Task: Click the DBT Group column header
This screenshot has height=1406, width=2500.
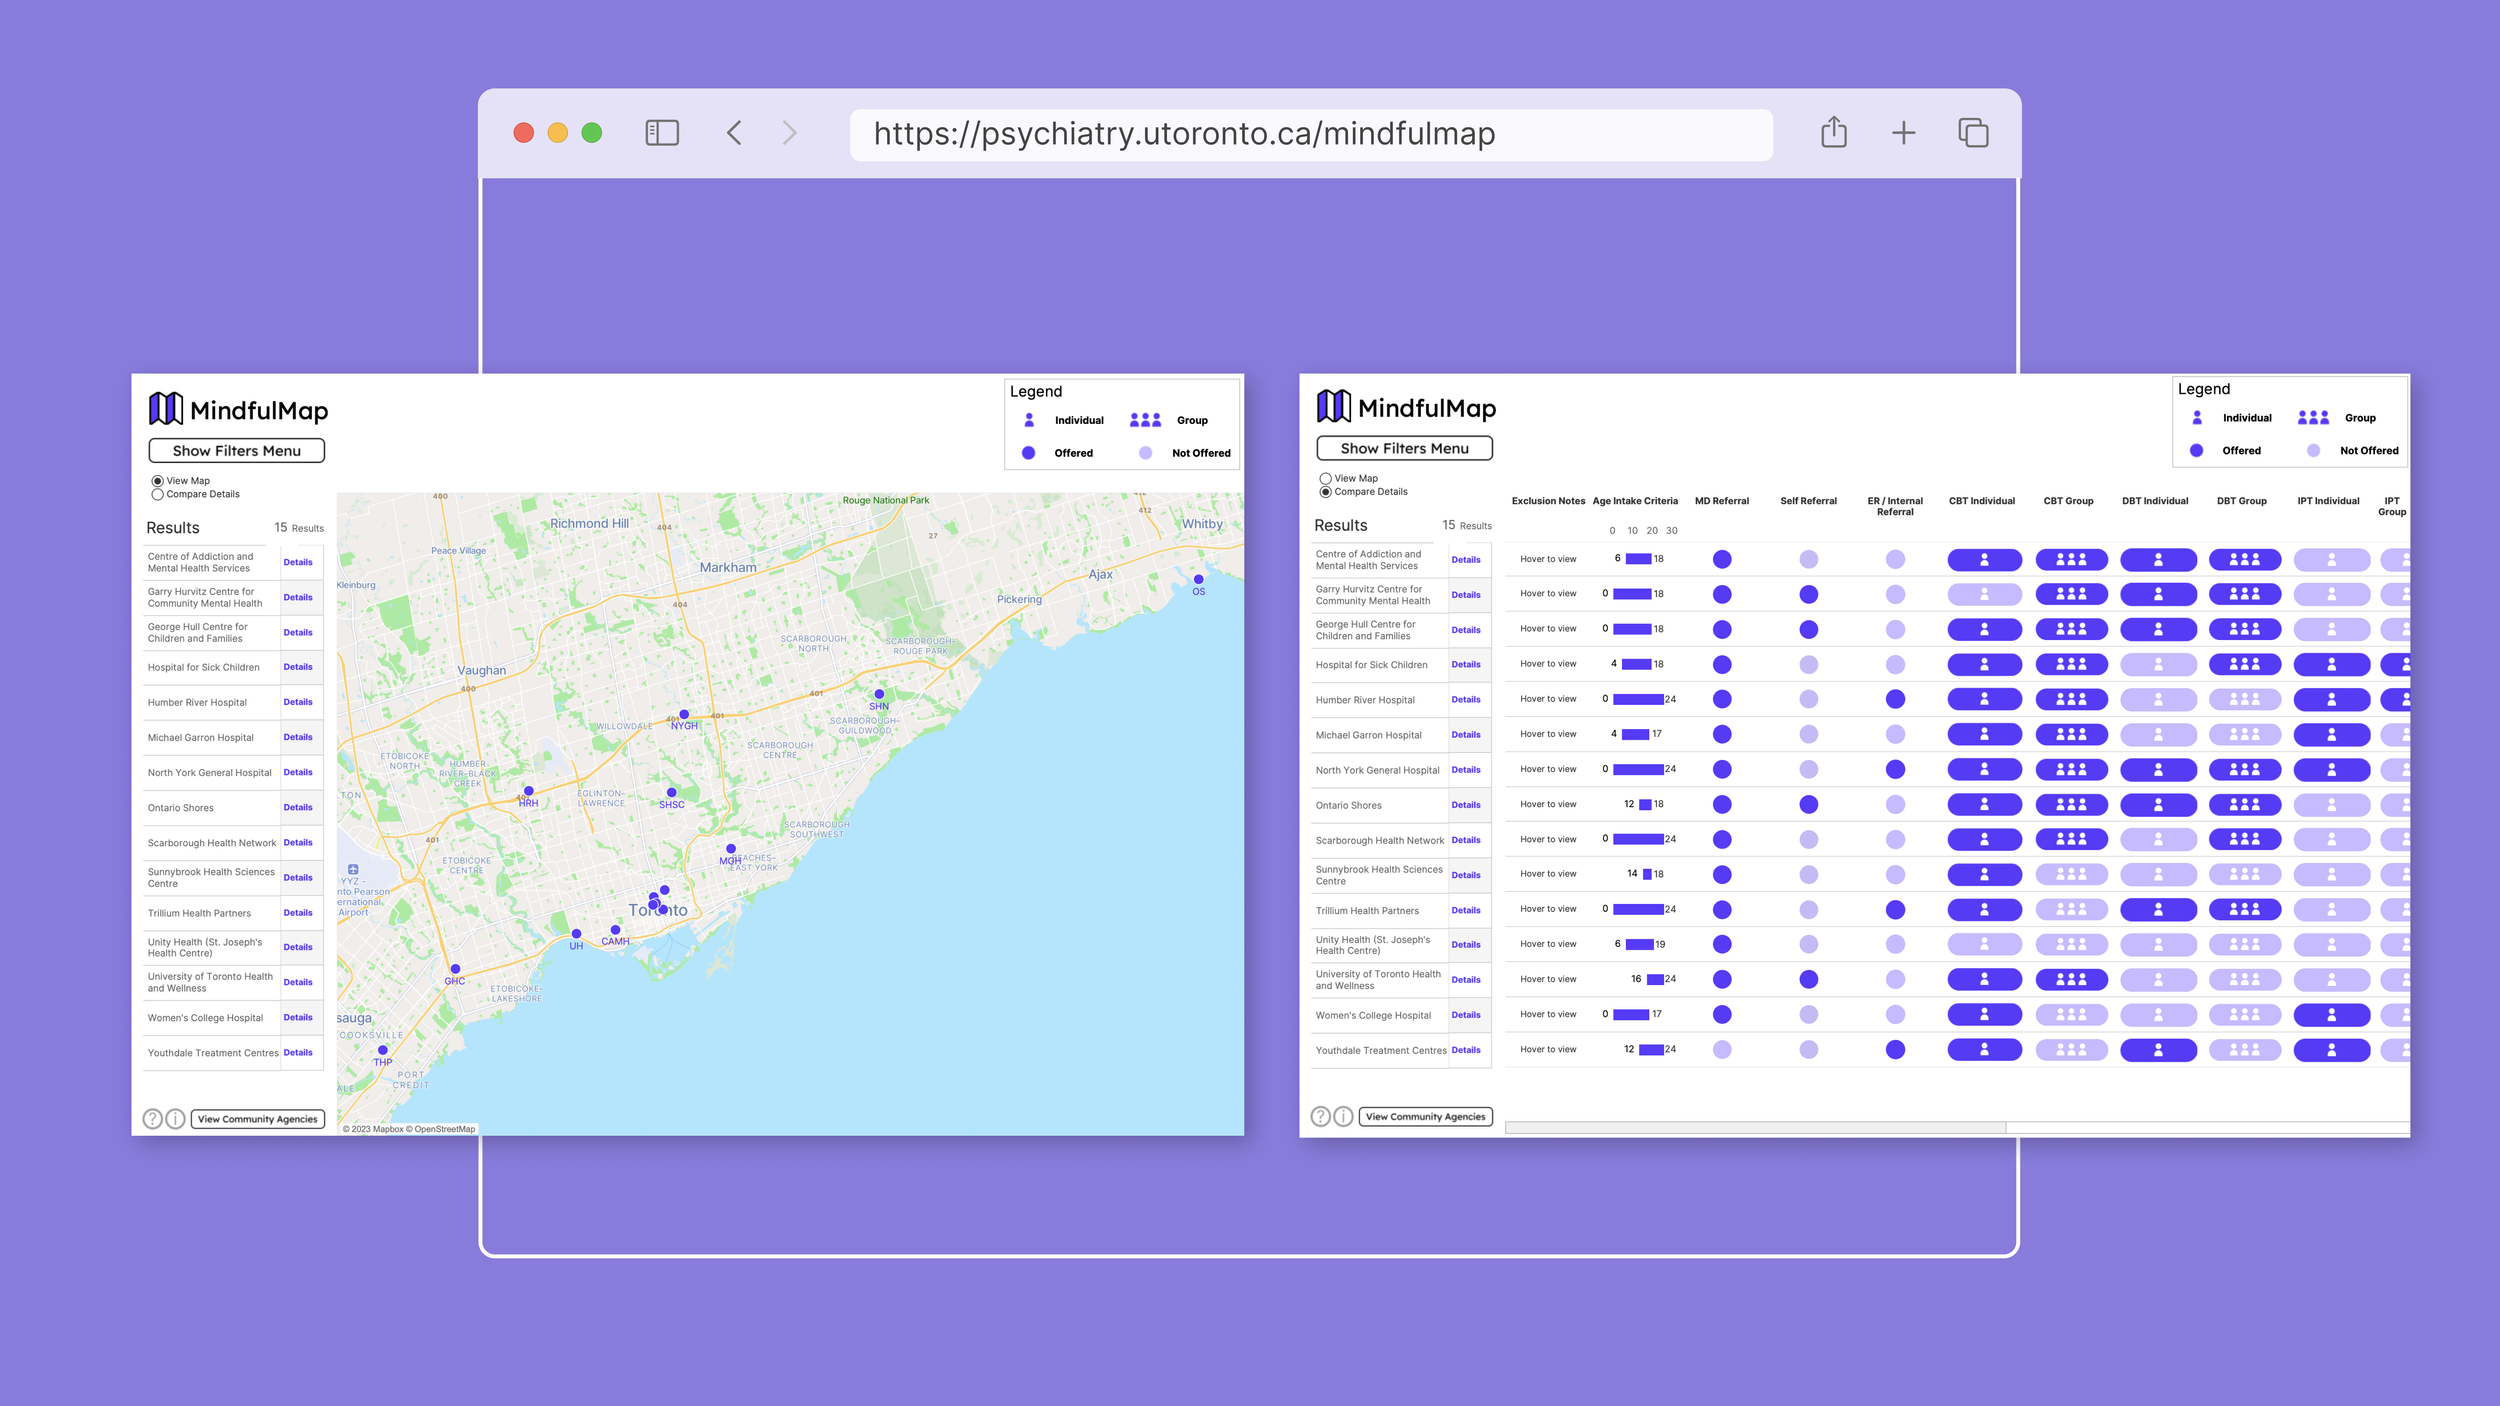Action: tap(2241, 501)
